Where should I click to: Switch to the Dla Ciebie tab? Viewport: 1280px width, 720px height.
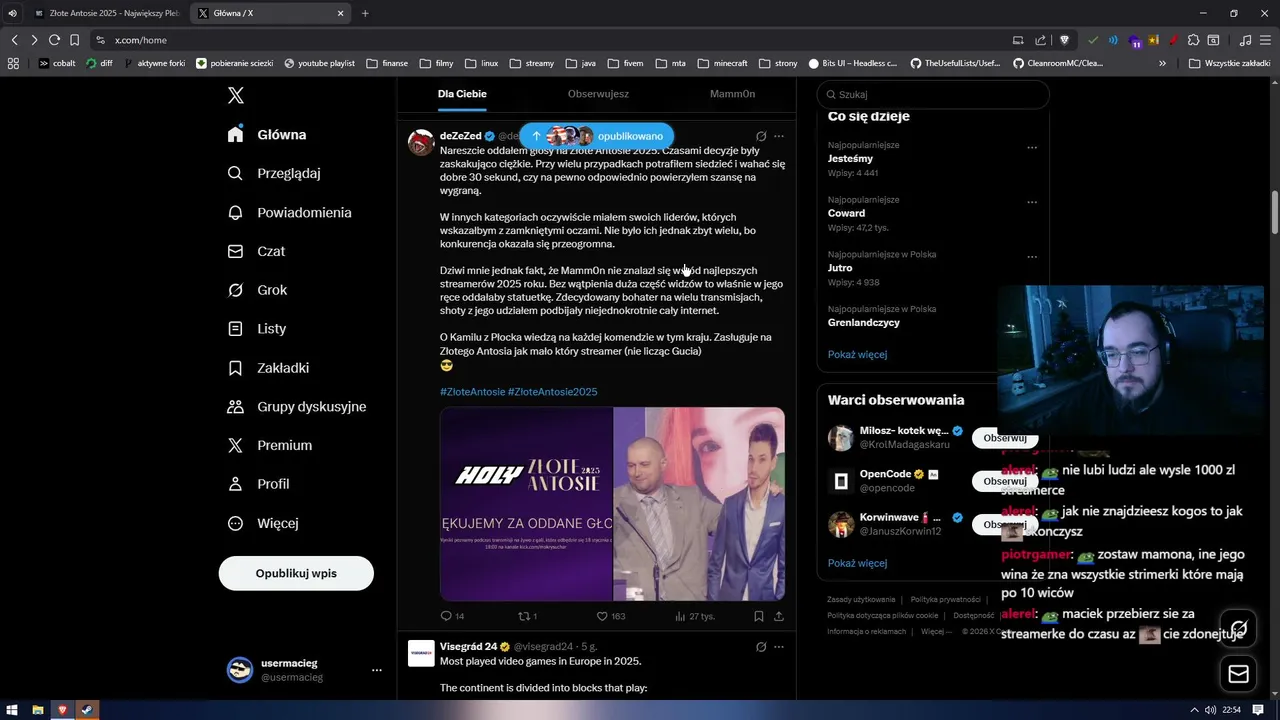coord(462,94)
